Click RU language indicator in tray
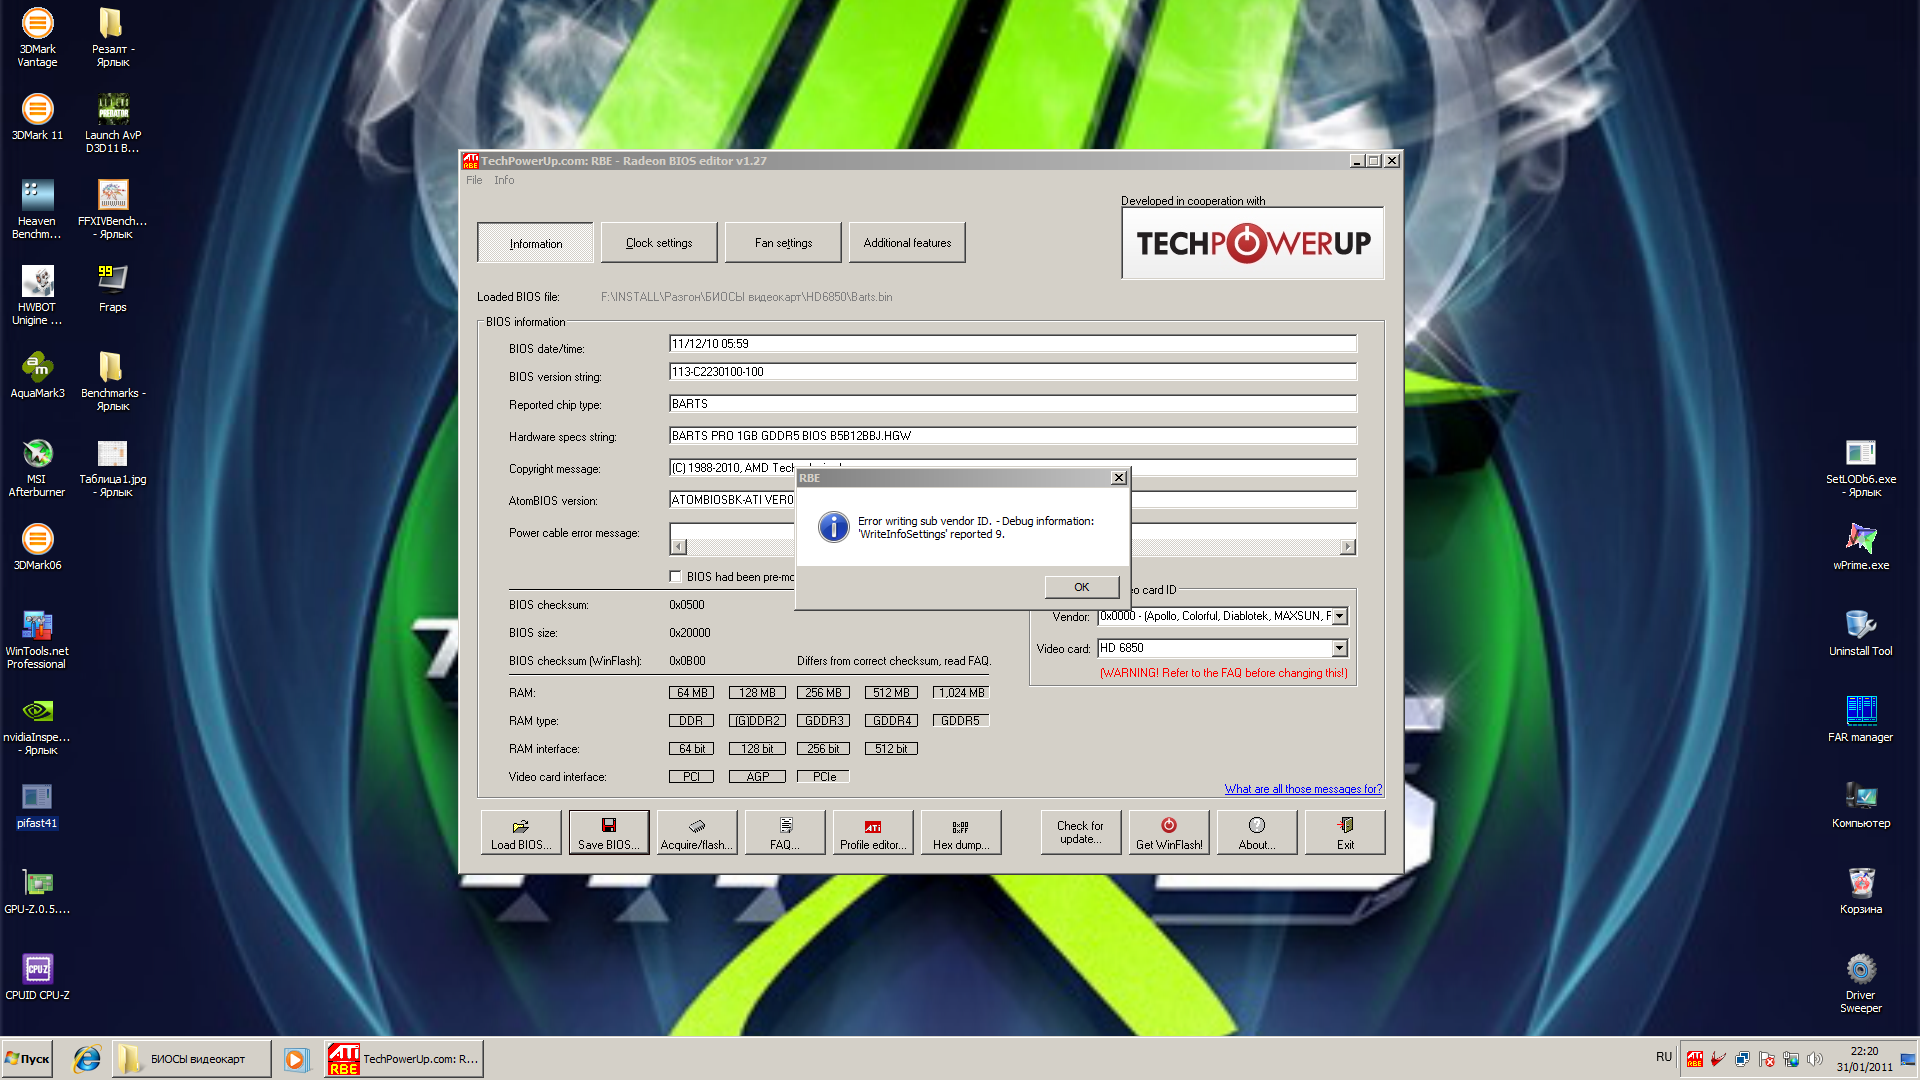This screenshot has height=1080, width=1920. coord(1664,1057)
